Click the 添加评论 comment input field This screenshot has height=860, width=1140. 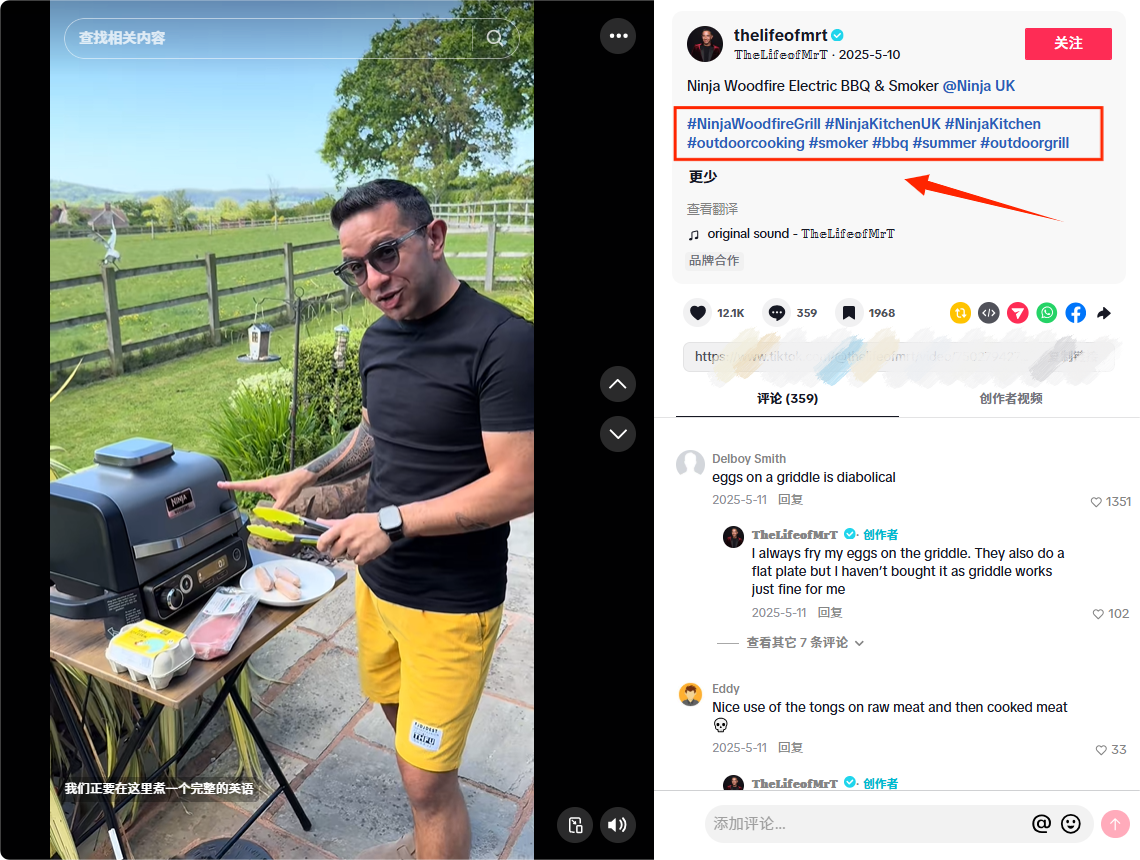[860, 824]
